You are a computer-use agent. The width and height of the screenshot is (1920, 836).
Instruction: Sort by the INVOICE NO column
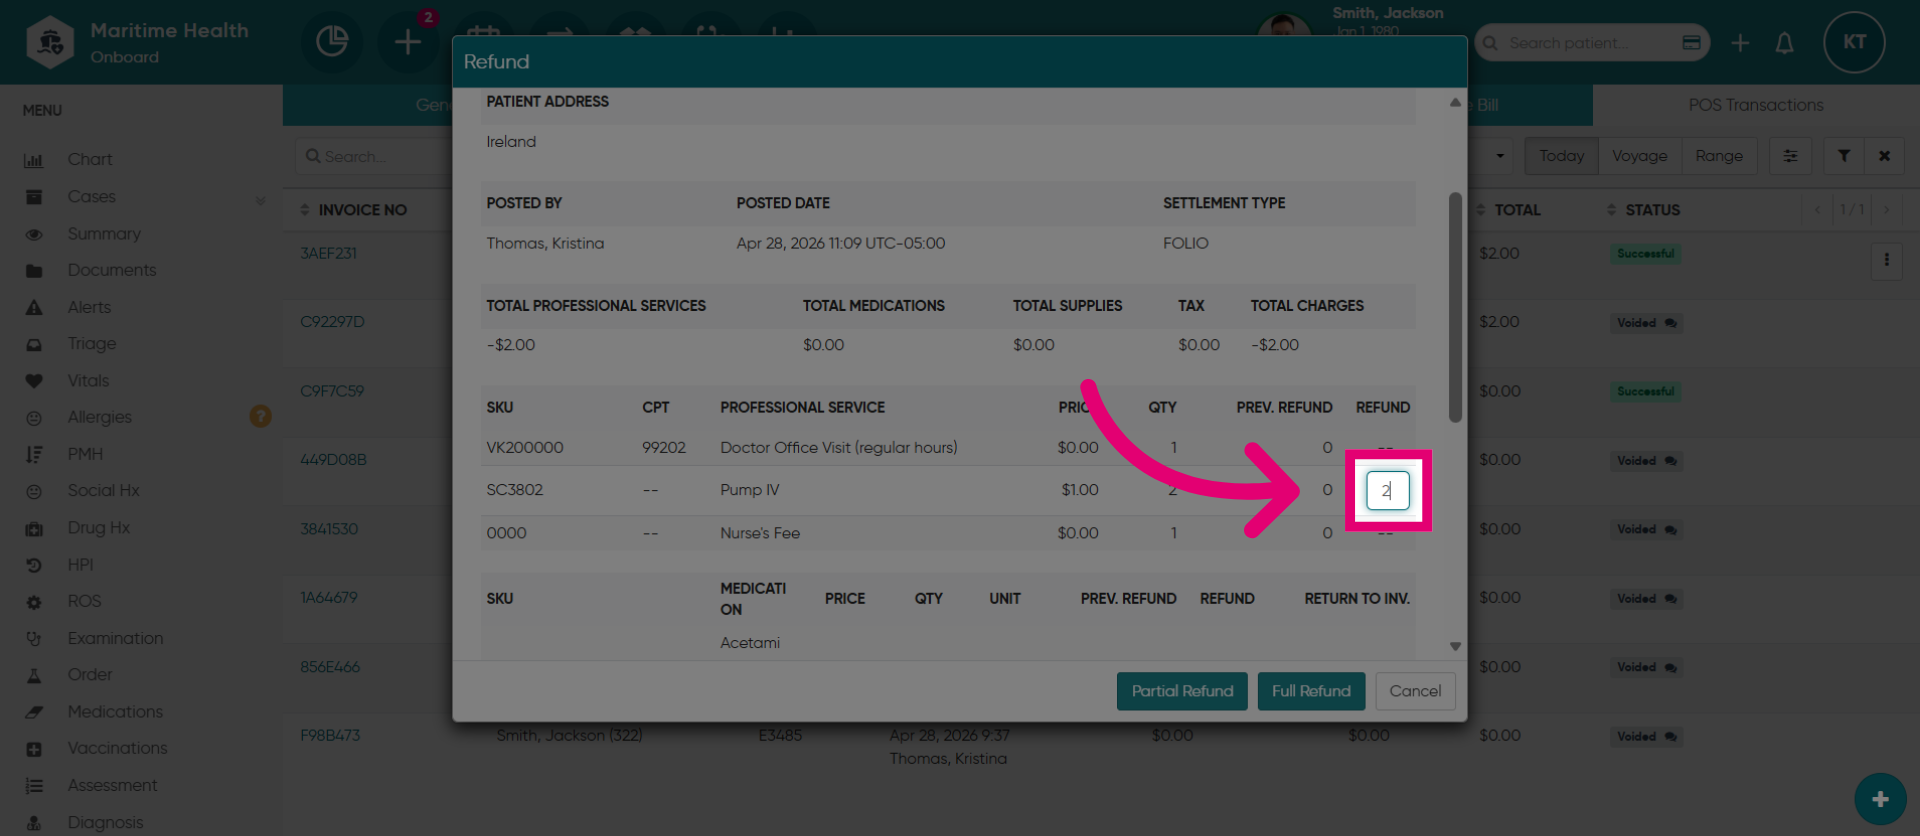pyautogui.click(x=354, y=210)
